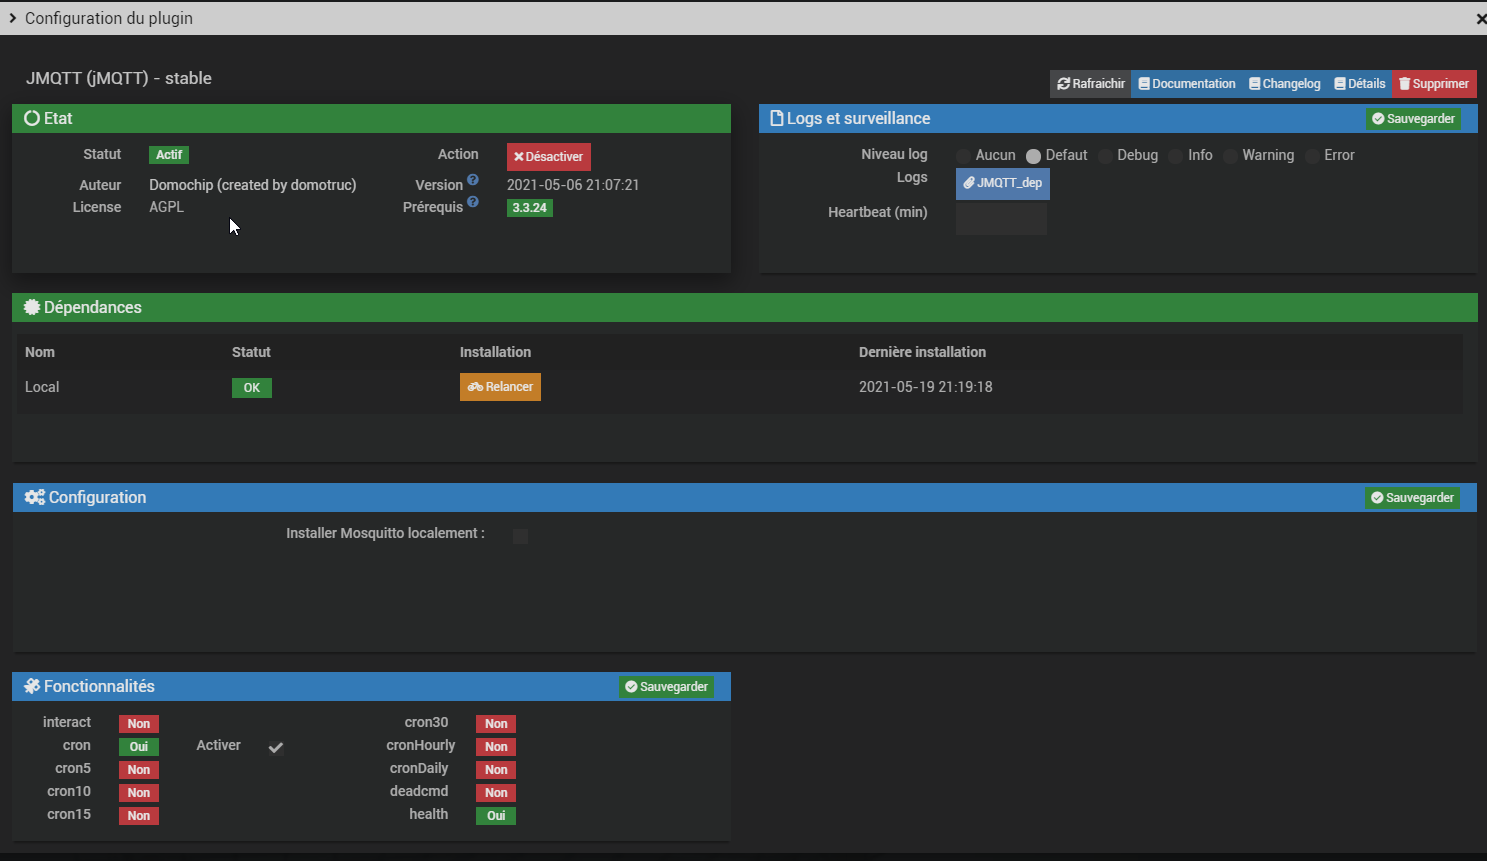1487x861 pixels.
Task: Select the Defaut log level
Action: (x=1034, y=156)
